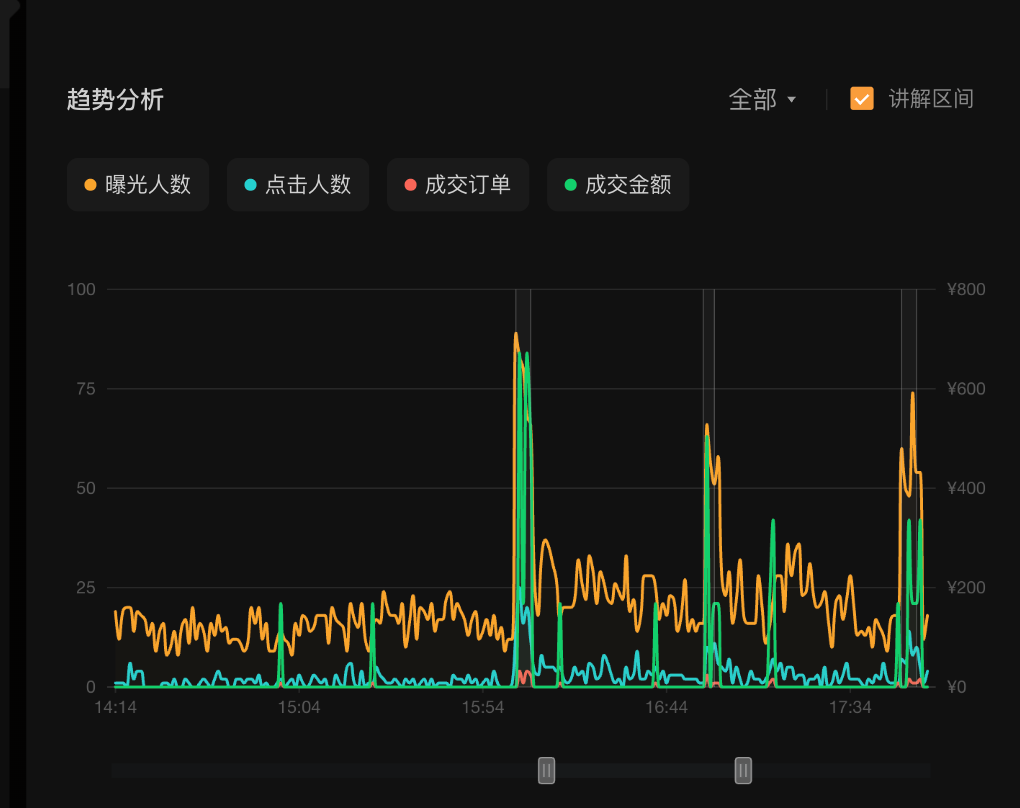Click the caret arrow next to 全部
Image resolution: width=1020 pixels, height=808 pixels.
(x=792, y=100)
